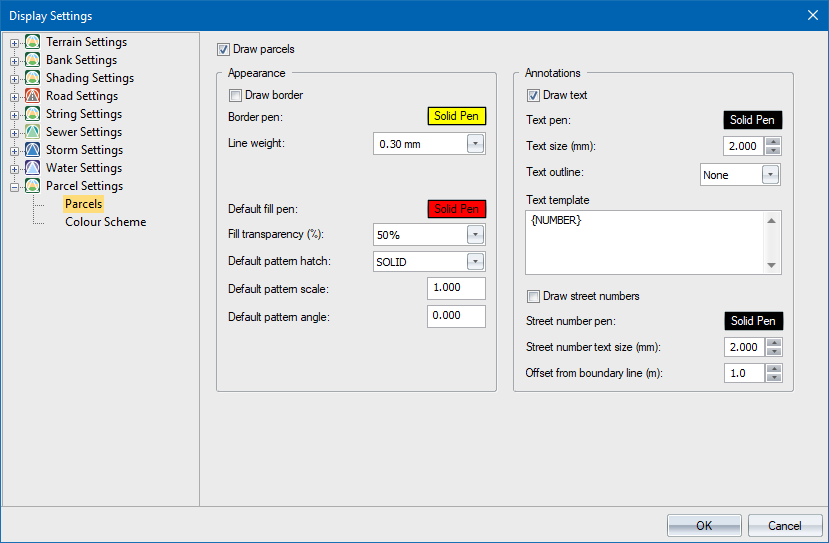The image size is (829, 543).
Task: Uncheck the Draw parcels checkbox
Action: click(224, 49)
